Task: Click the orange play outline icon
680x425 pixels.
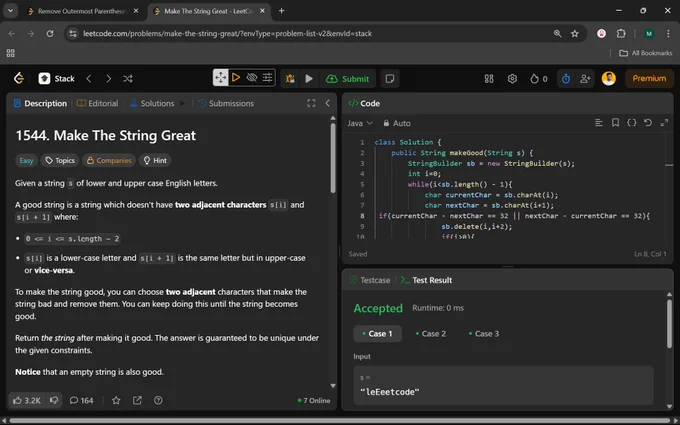Action: pos(236,78)
